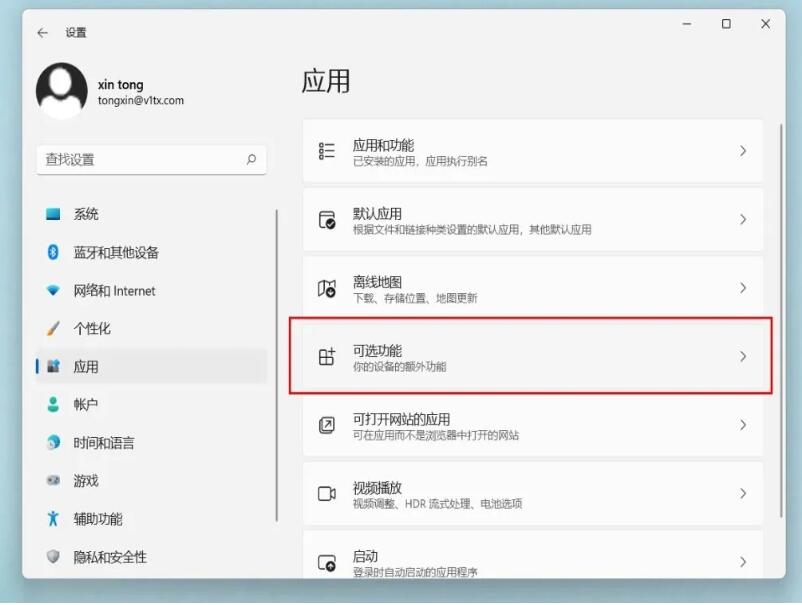This screenshot has width=802, height=605.
Task: Click the xin tong profile picture
Action: [x=61, y=93]
